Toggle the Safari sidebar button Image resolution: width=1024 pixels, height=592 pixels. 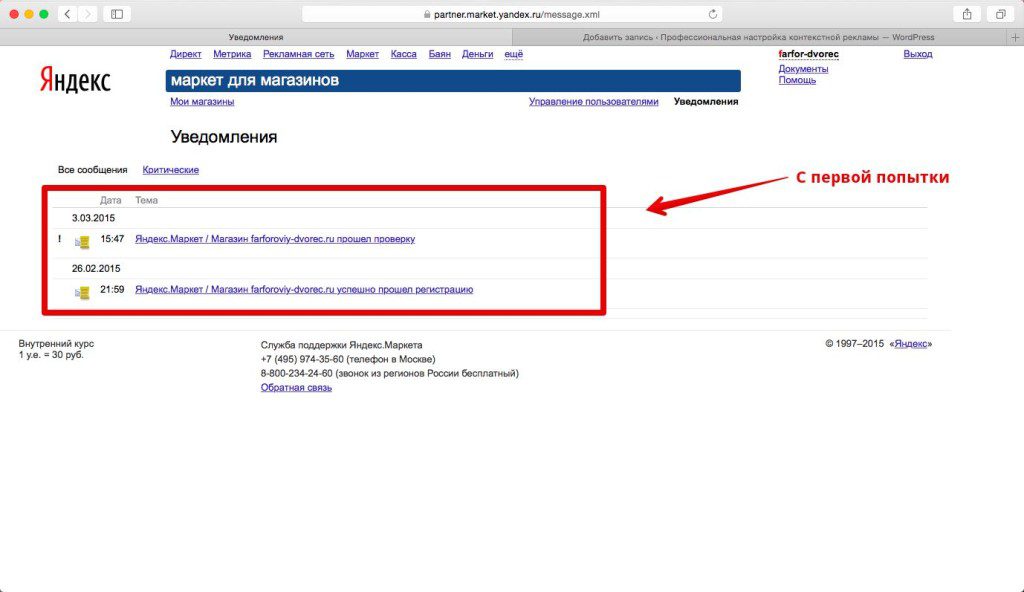pyautogui.click(x=117, y=14)
